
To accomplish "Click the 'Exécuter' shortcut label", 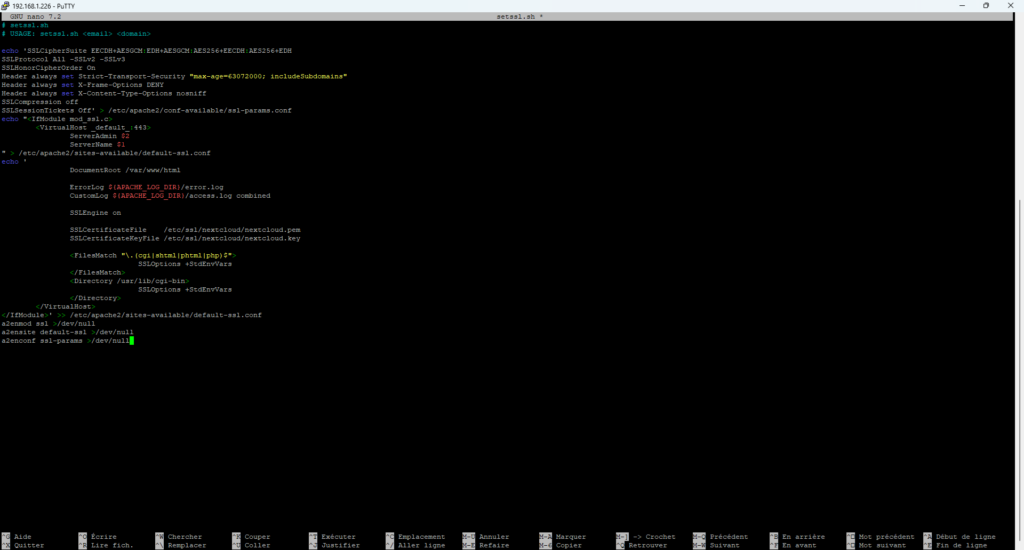I will [x=338, y=537].
